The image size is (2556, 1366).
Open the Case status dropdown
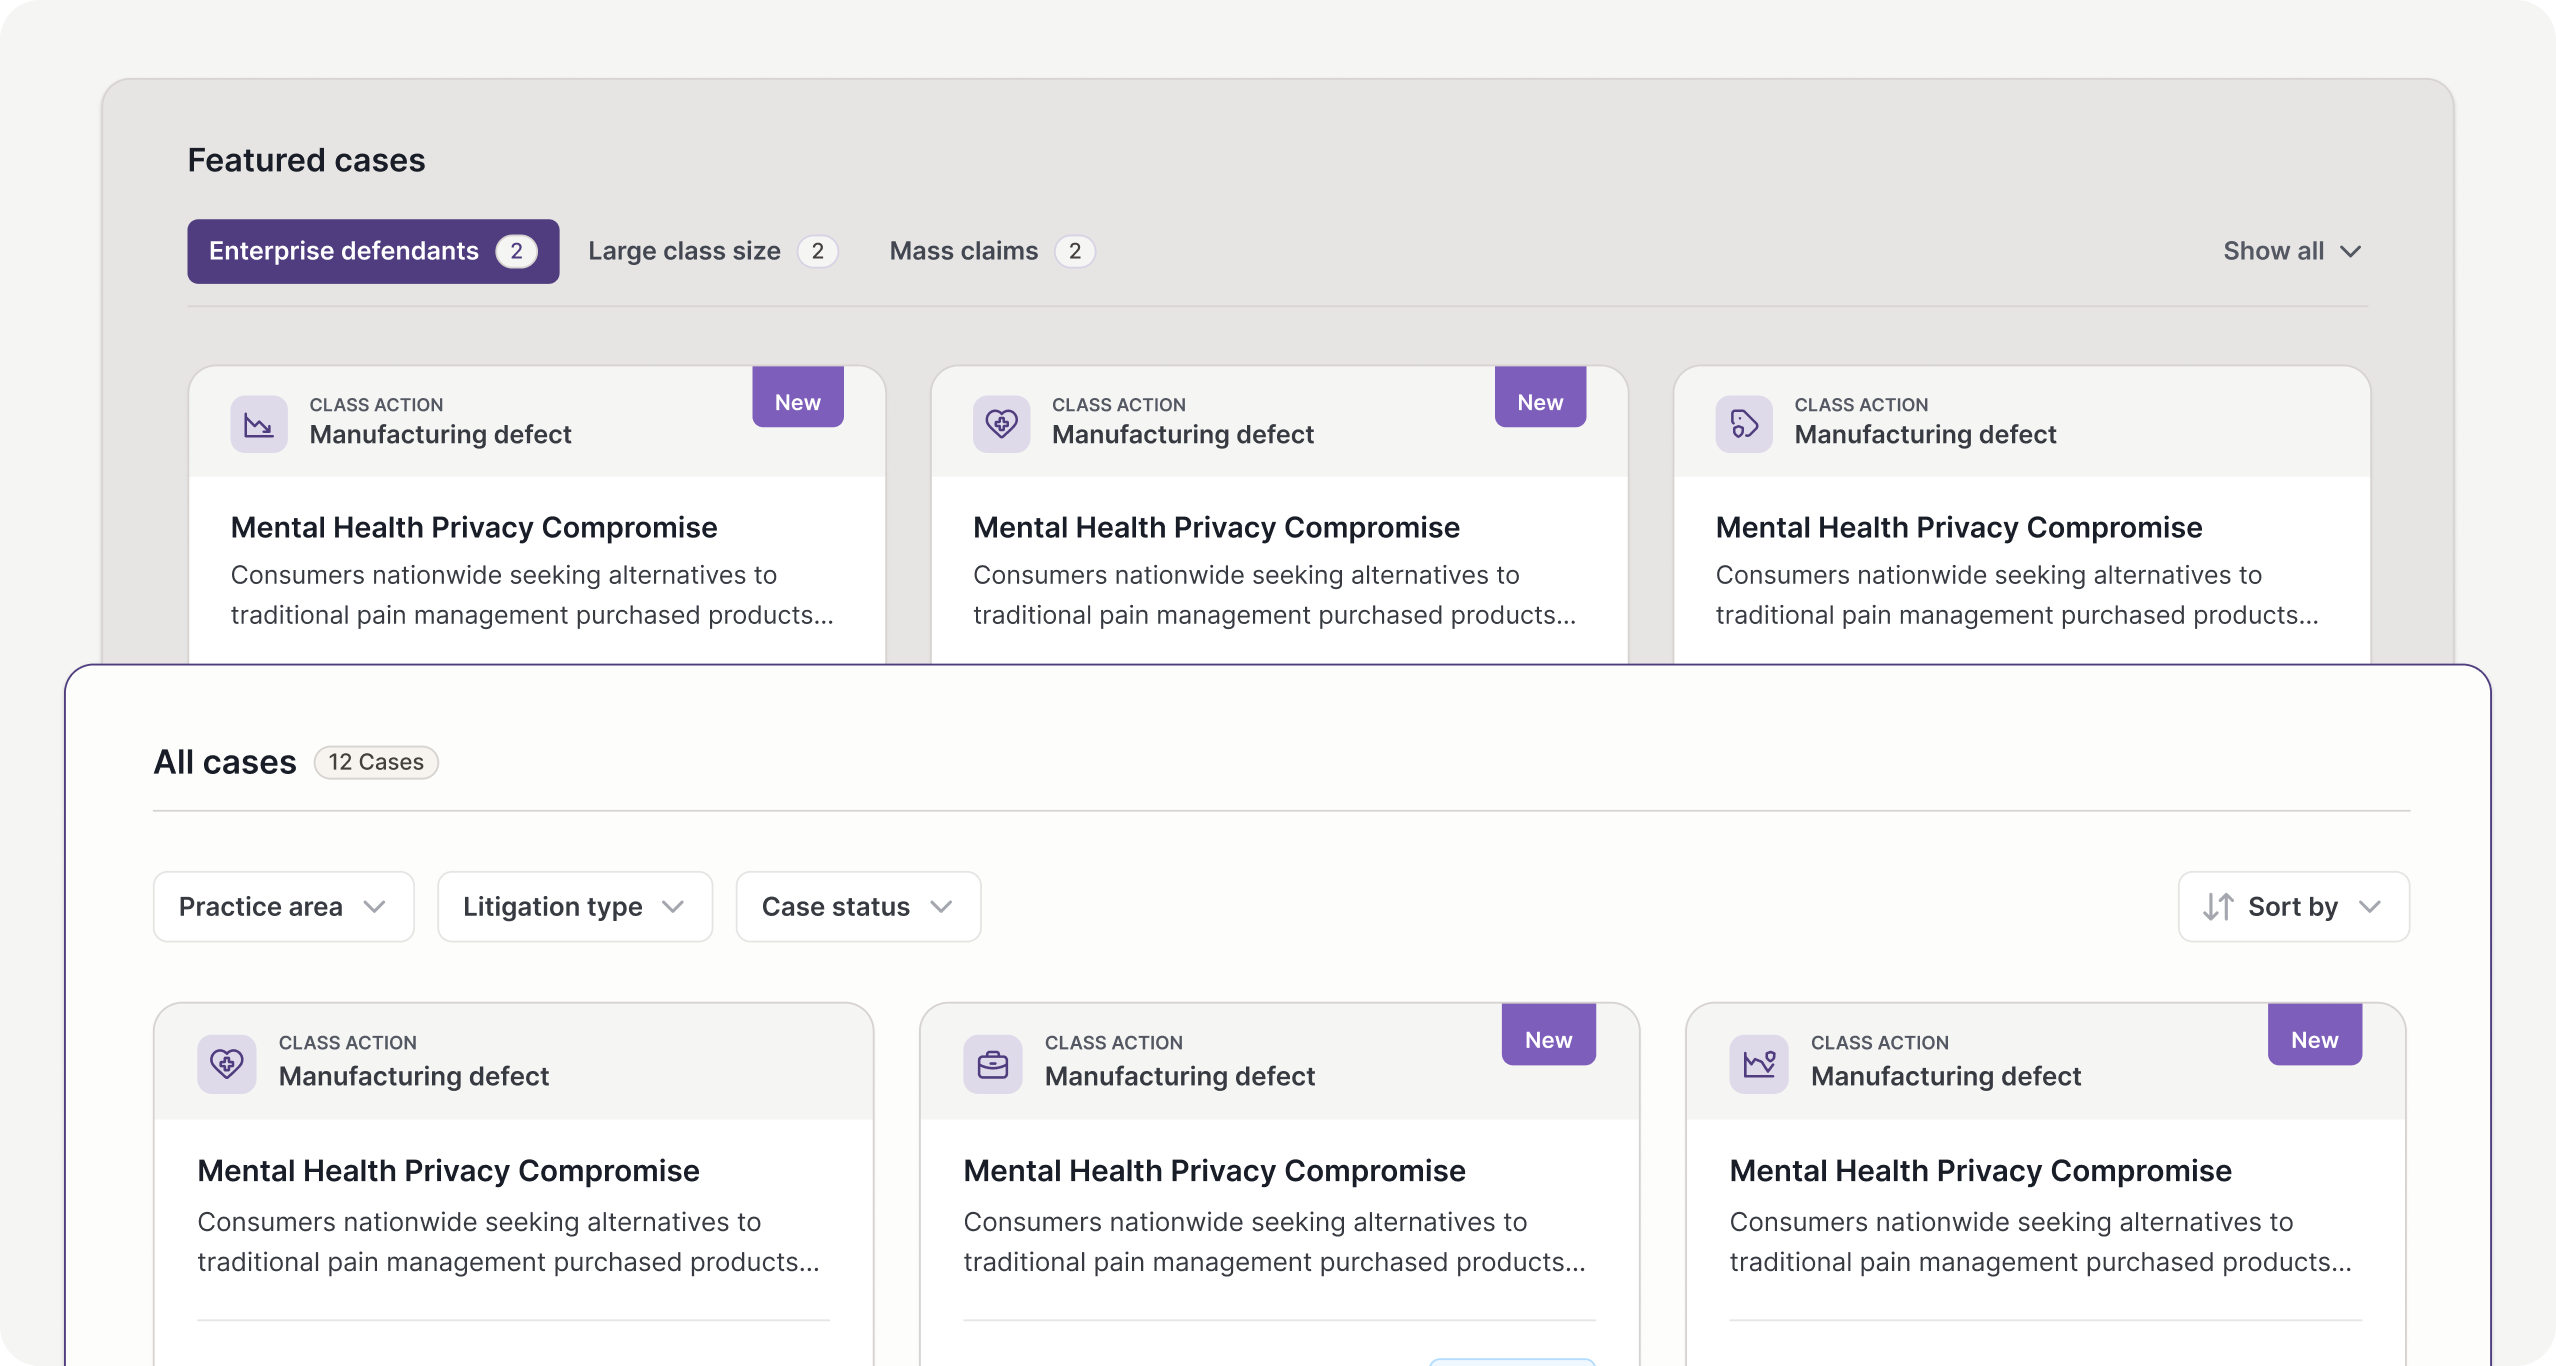[x=858, y=907]
